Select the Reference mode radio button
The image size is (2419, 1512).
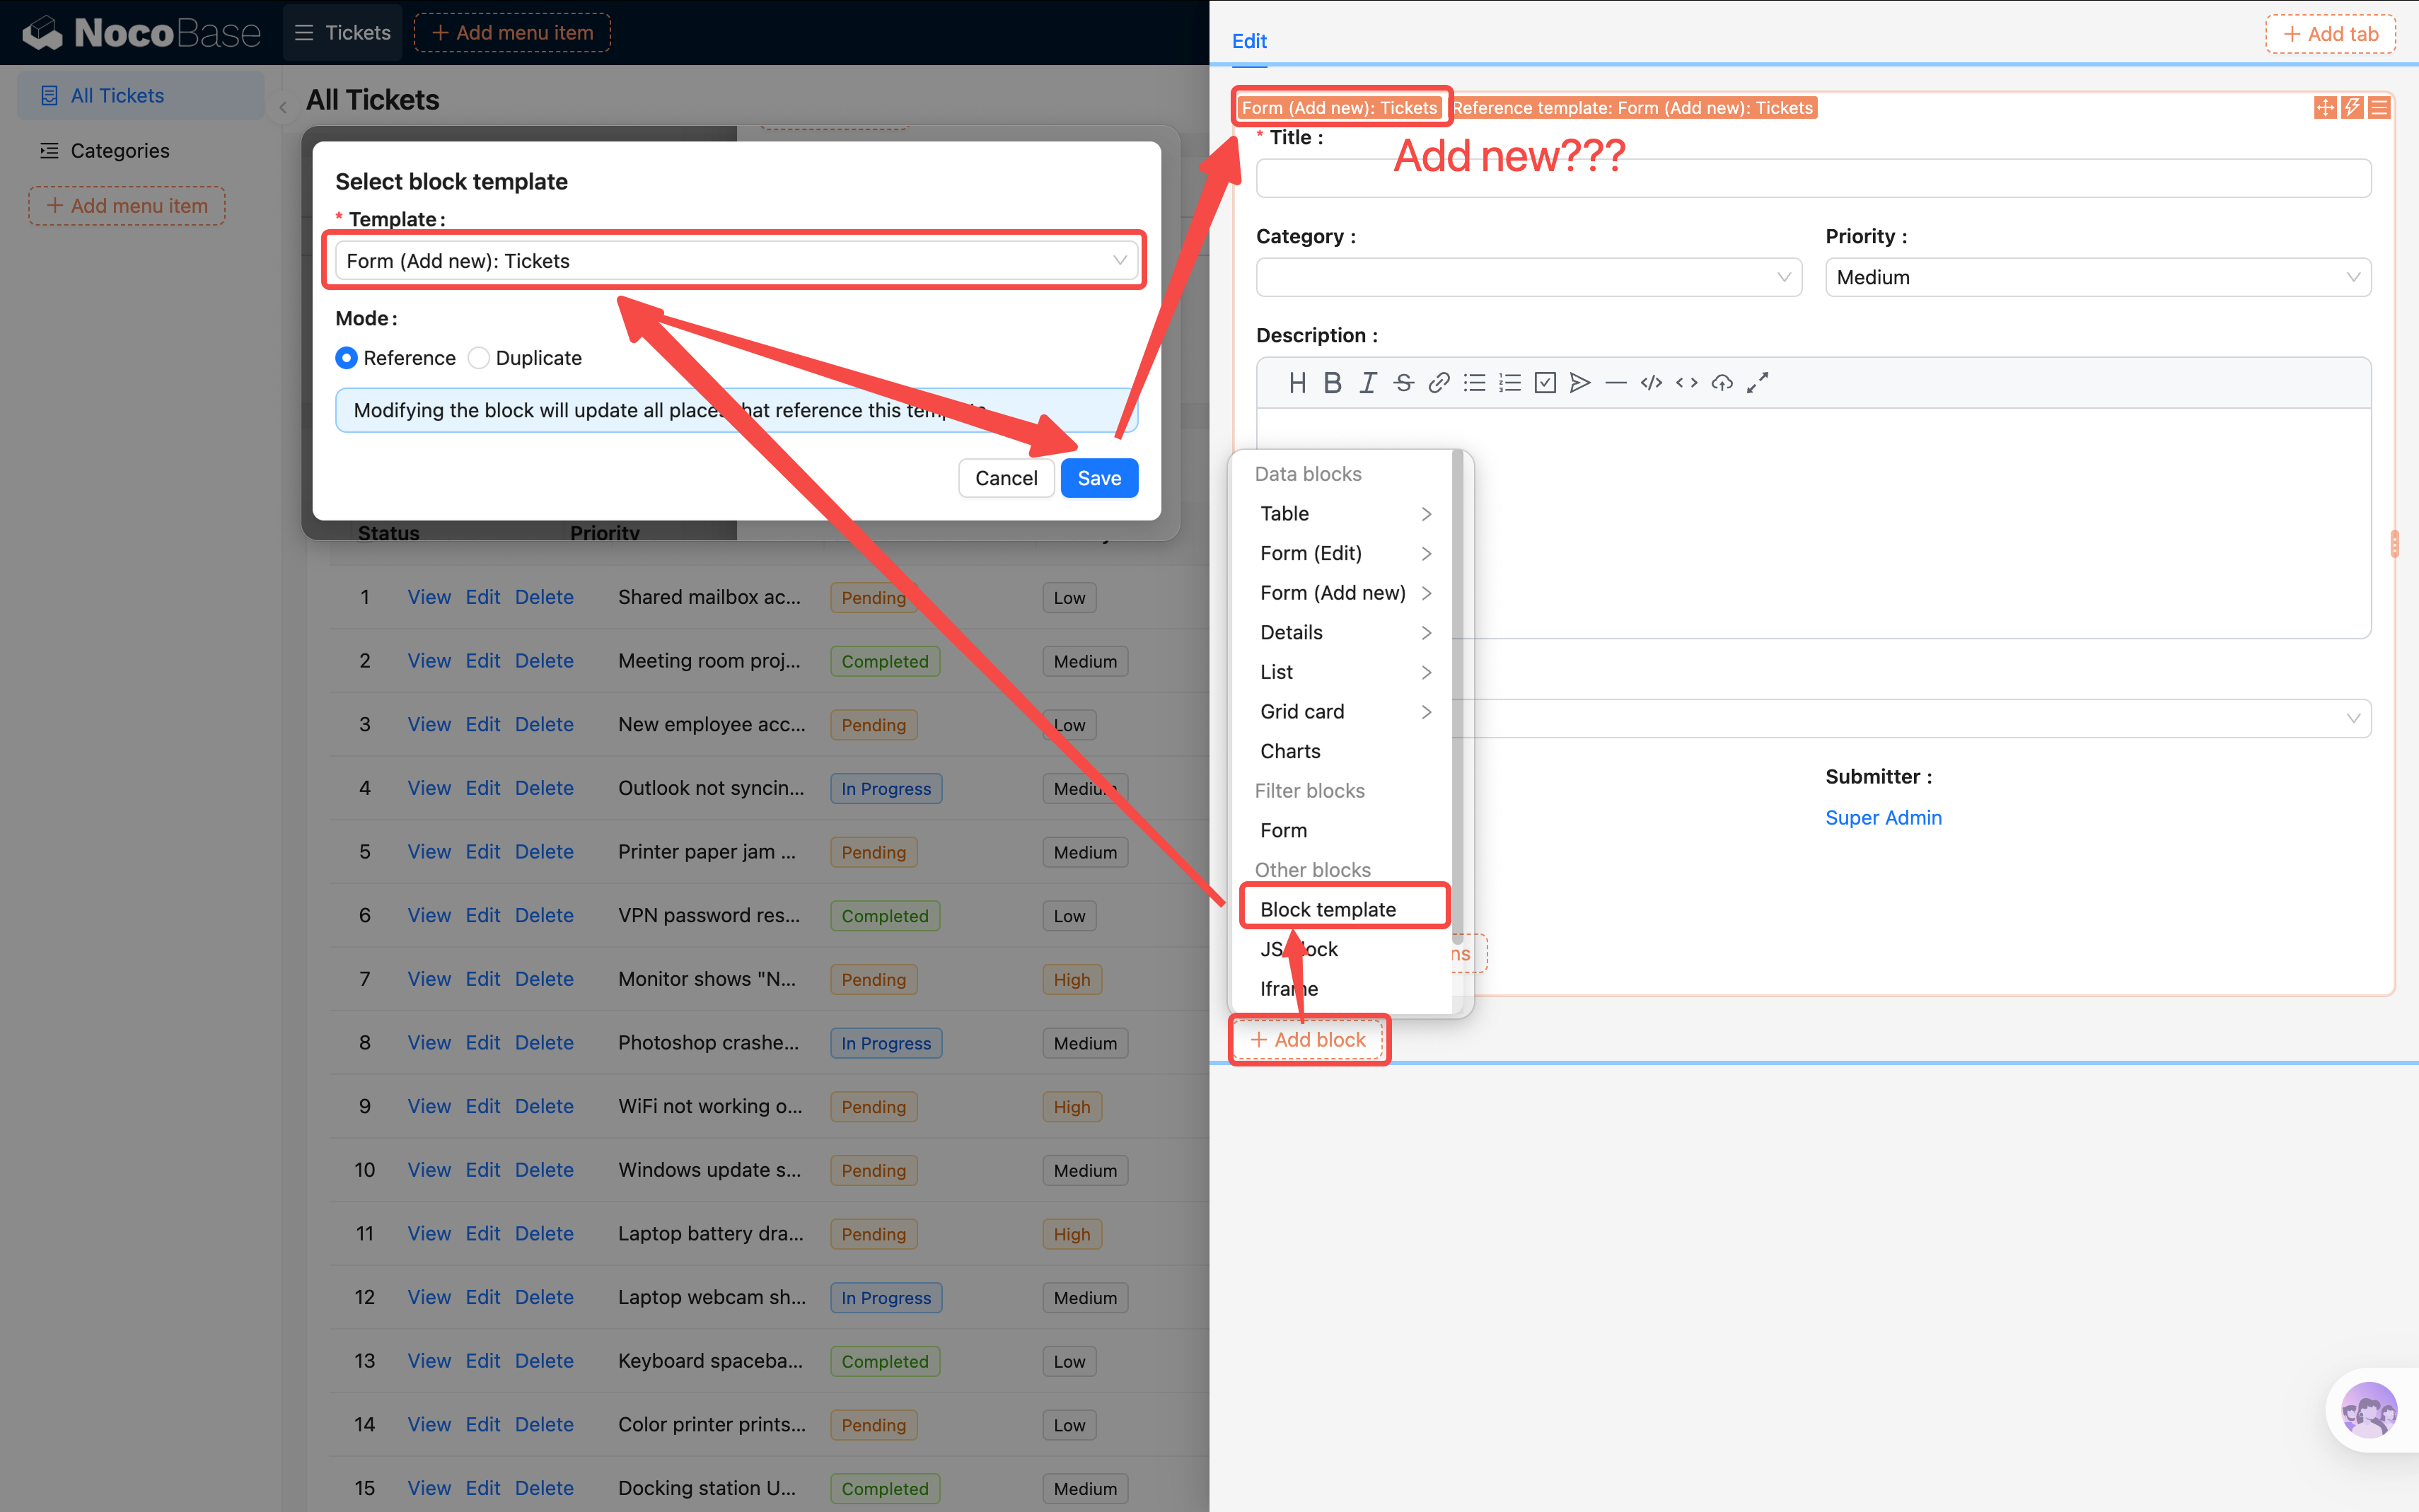346,358
